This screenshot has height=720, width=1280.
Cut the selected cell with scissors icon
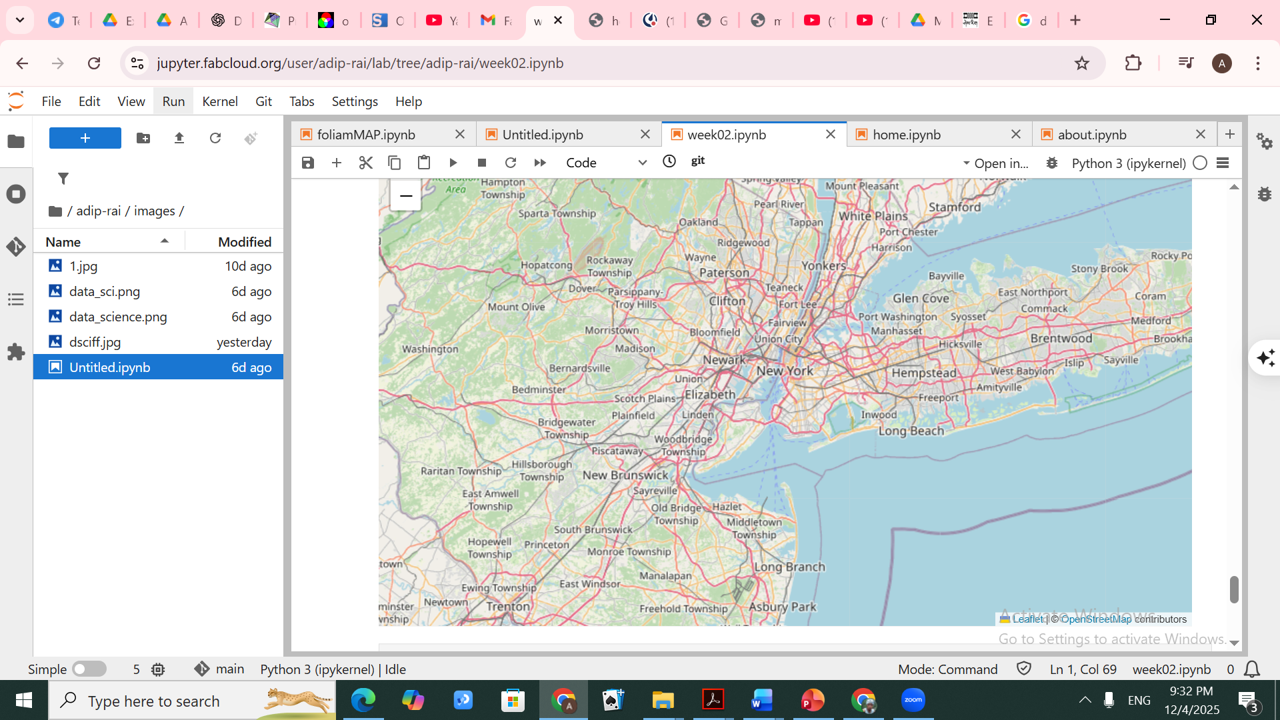coord(366,163)
